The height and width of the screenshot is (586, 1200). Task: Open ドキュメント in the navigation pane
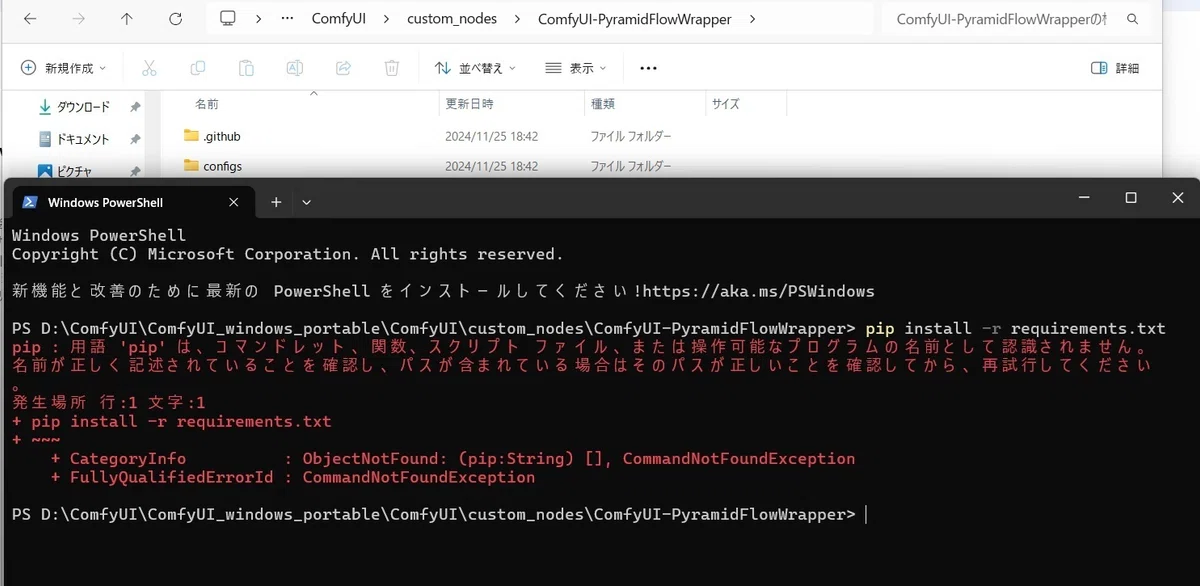[x=82, y=139]
